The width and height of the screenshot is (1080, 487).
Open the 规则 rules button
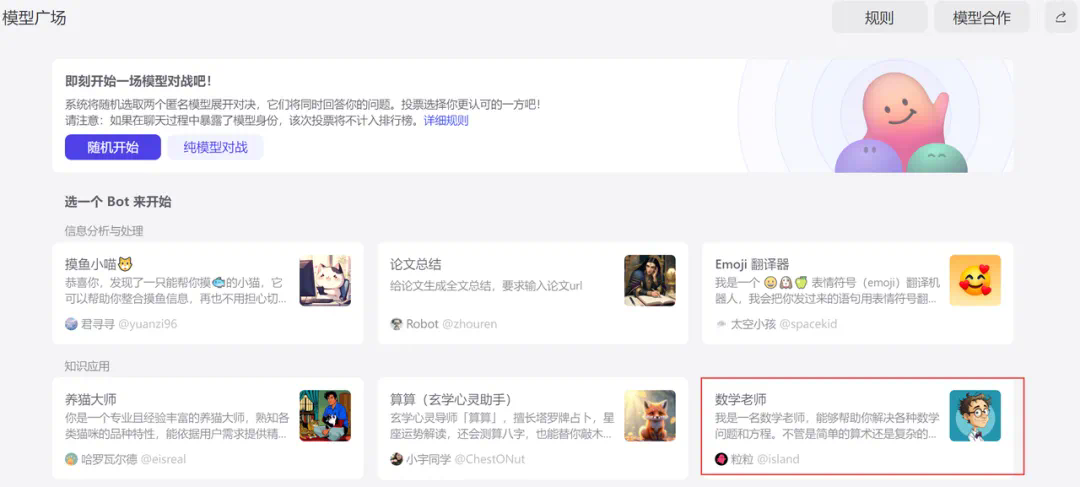point(879,17)
